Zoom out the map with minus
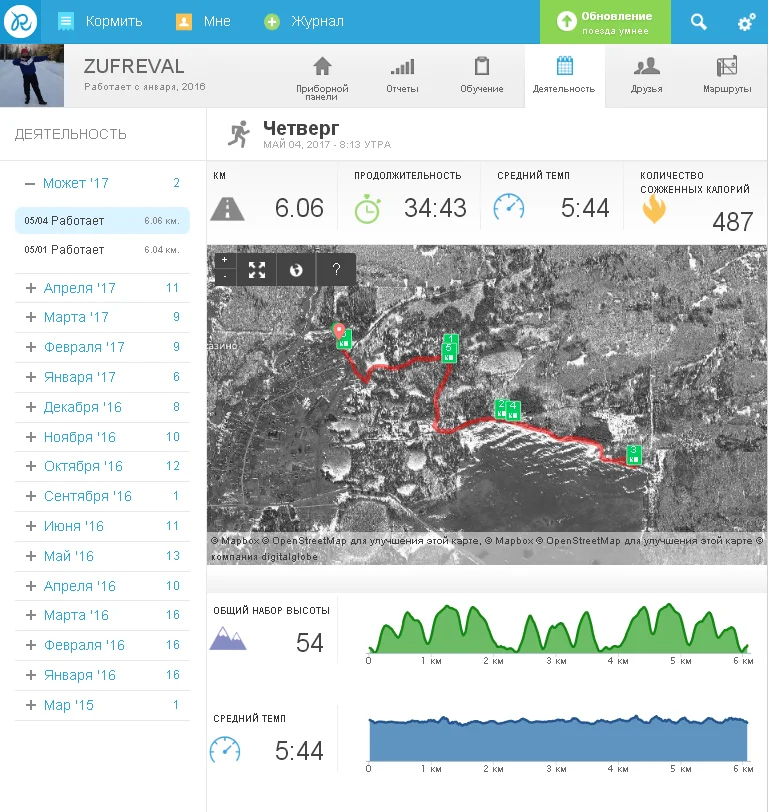 (x=224, y=277)
